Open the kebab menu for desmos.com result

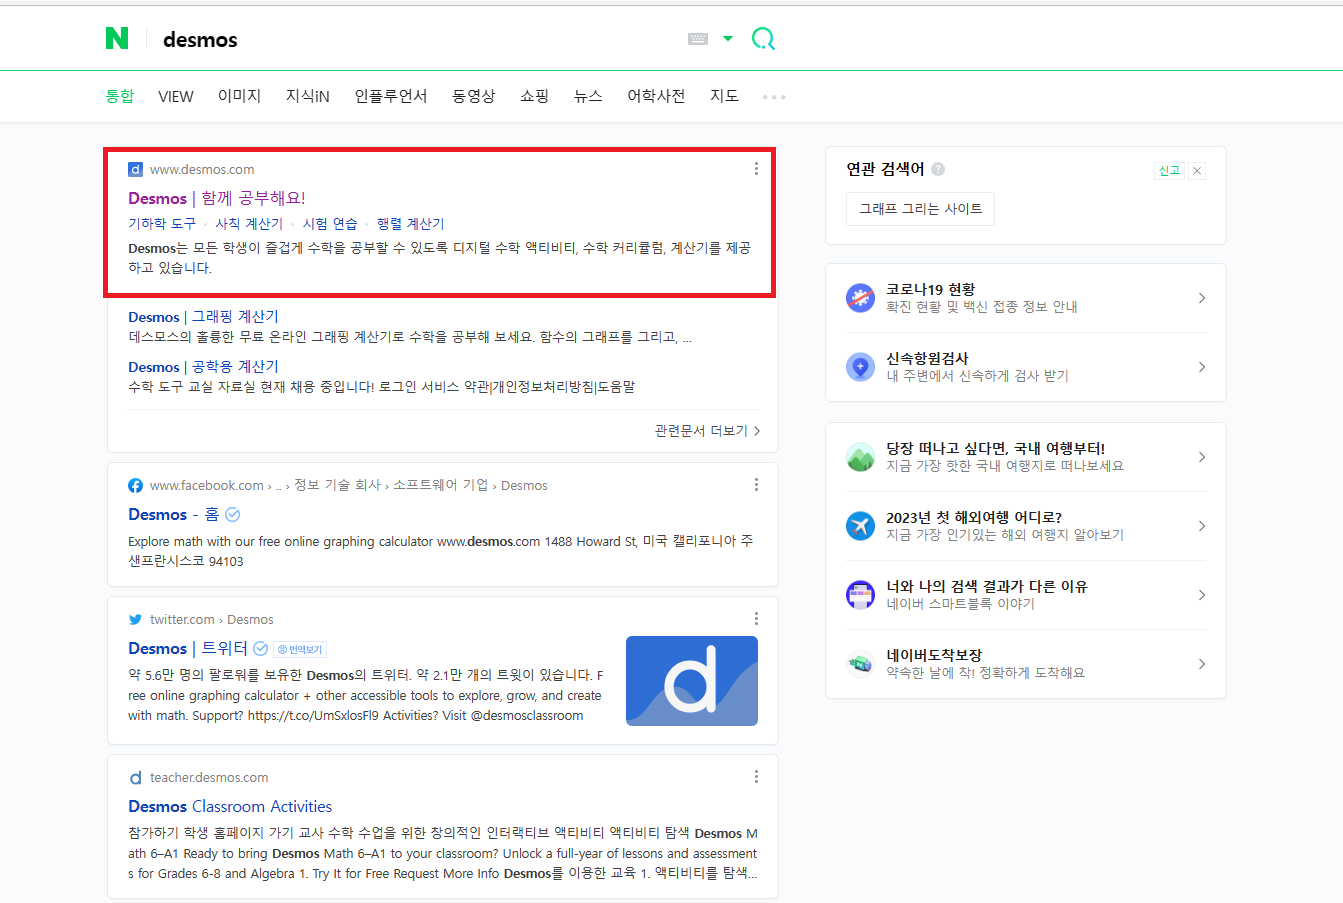[x=756, y=169]
